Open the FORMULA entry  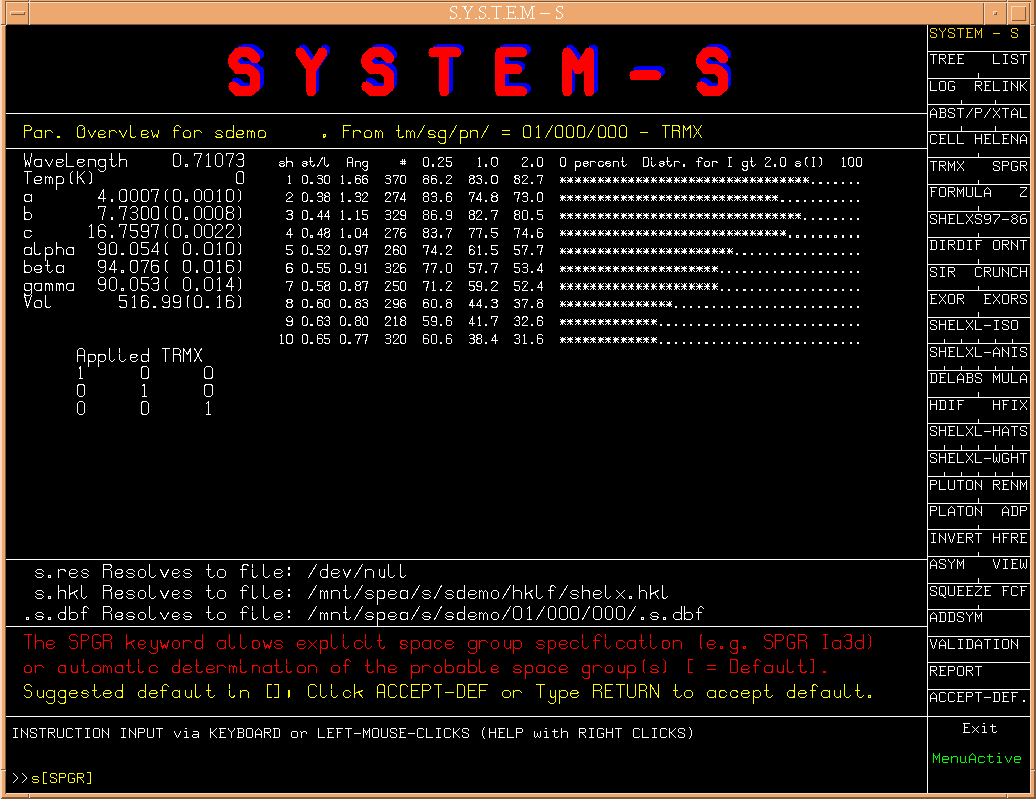tap(960, 192)
